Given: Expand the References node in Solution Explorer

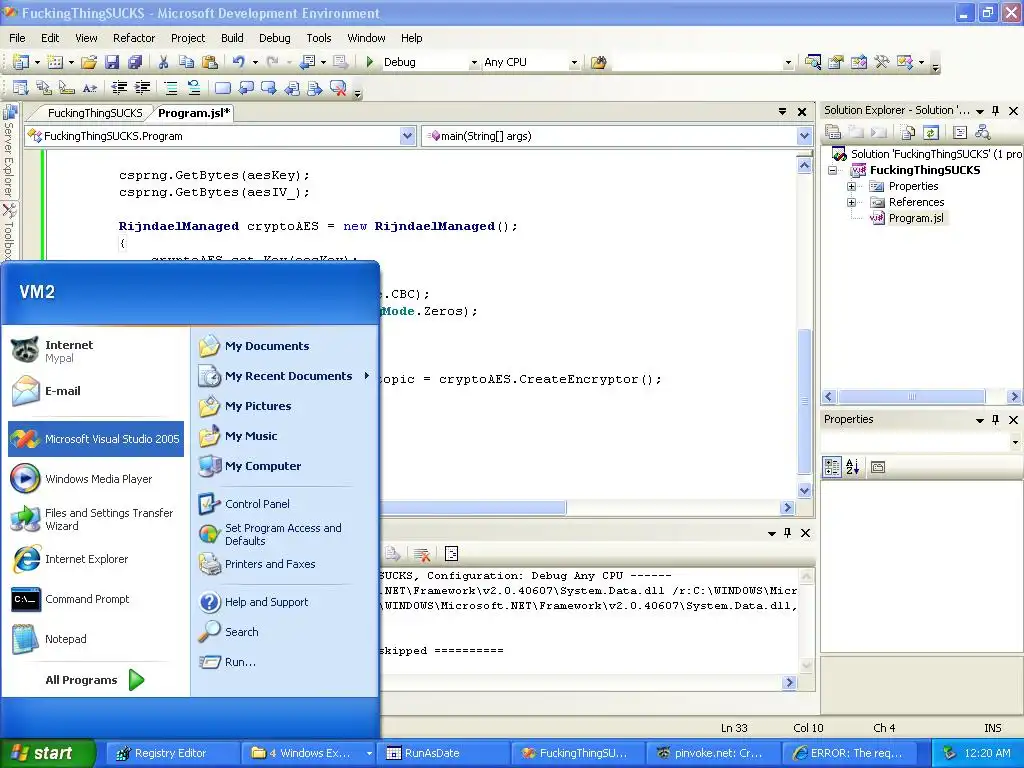Looking at the screenshot, I should coord(851,202).
